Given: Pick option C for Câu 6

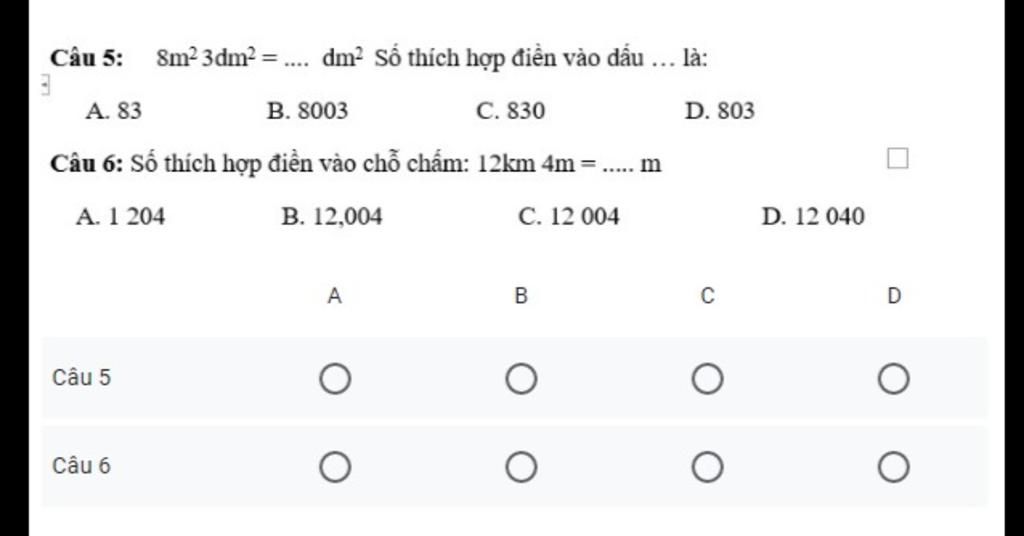Looking at the screenshot, I should coord(707,467).
